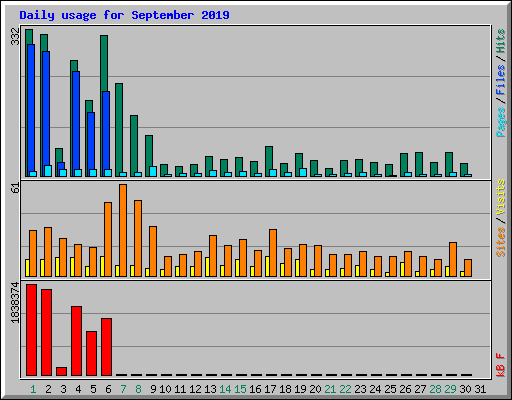
Task: Click green weekend day label "28"
Action: click(x=435, y=389)
